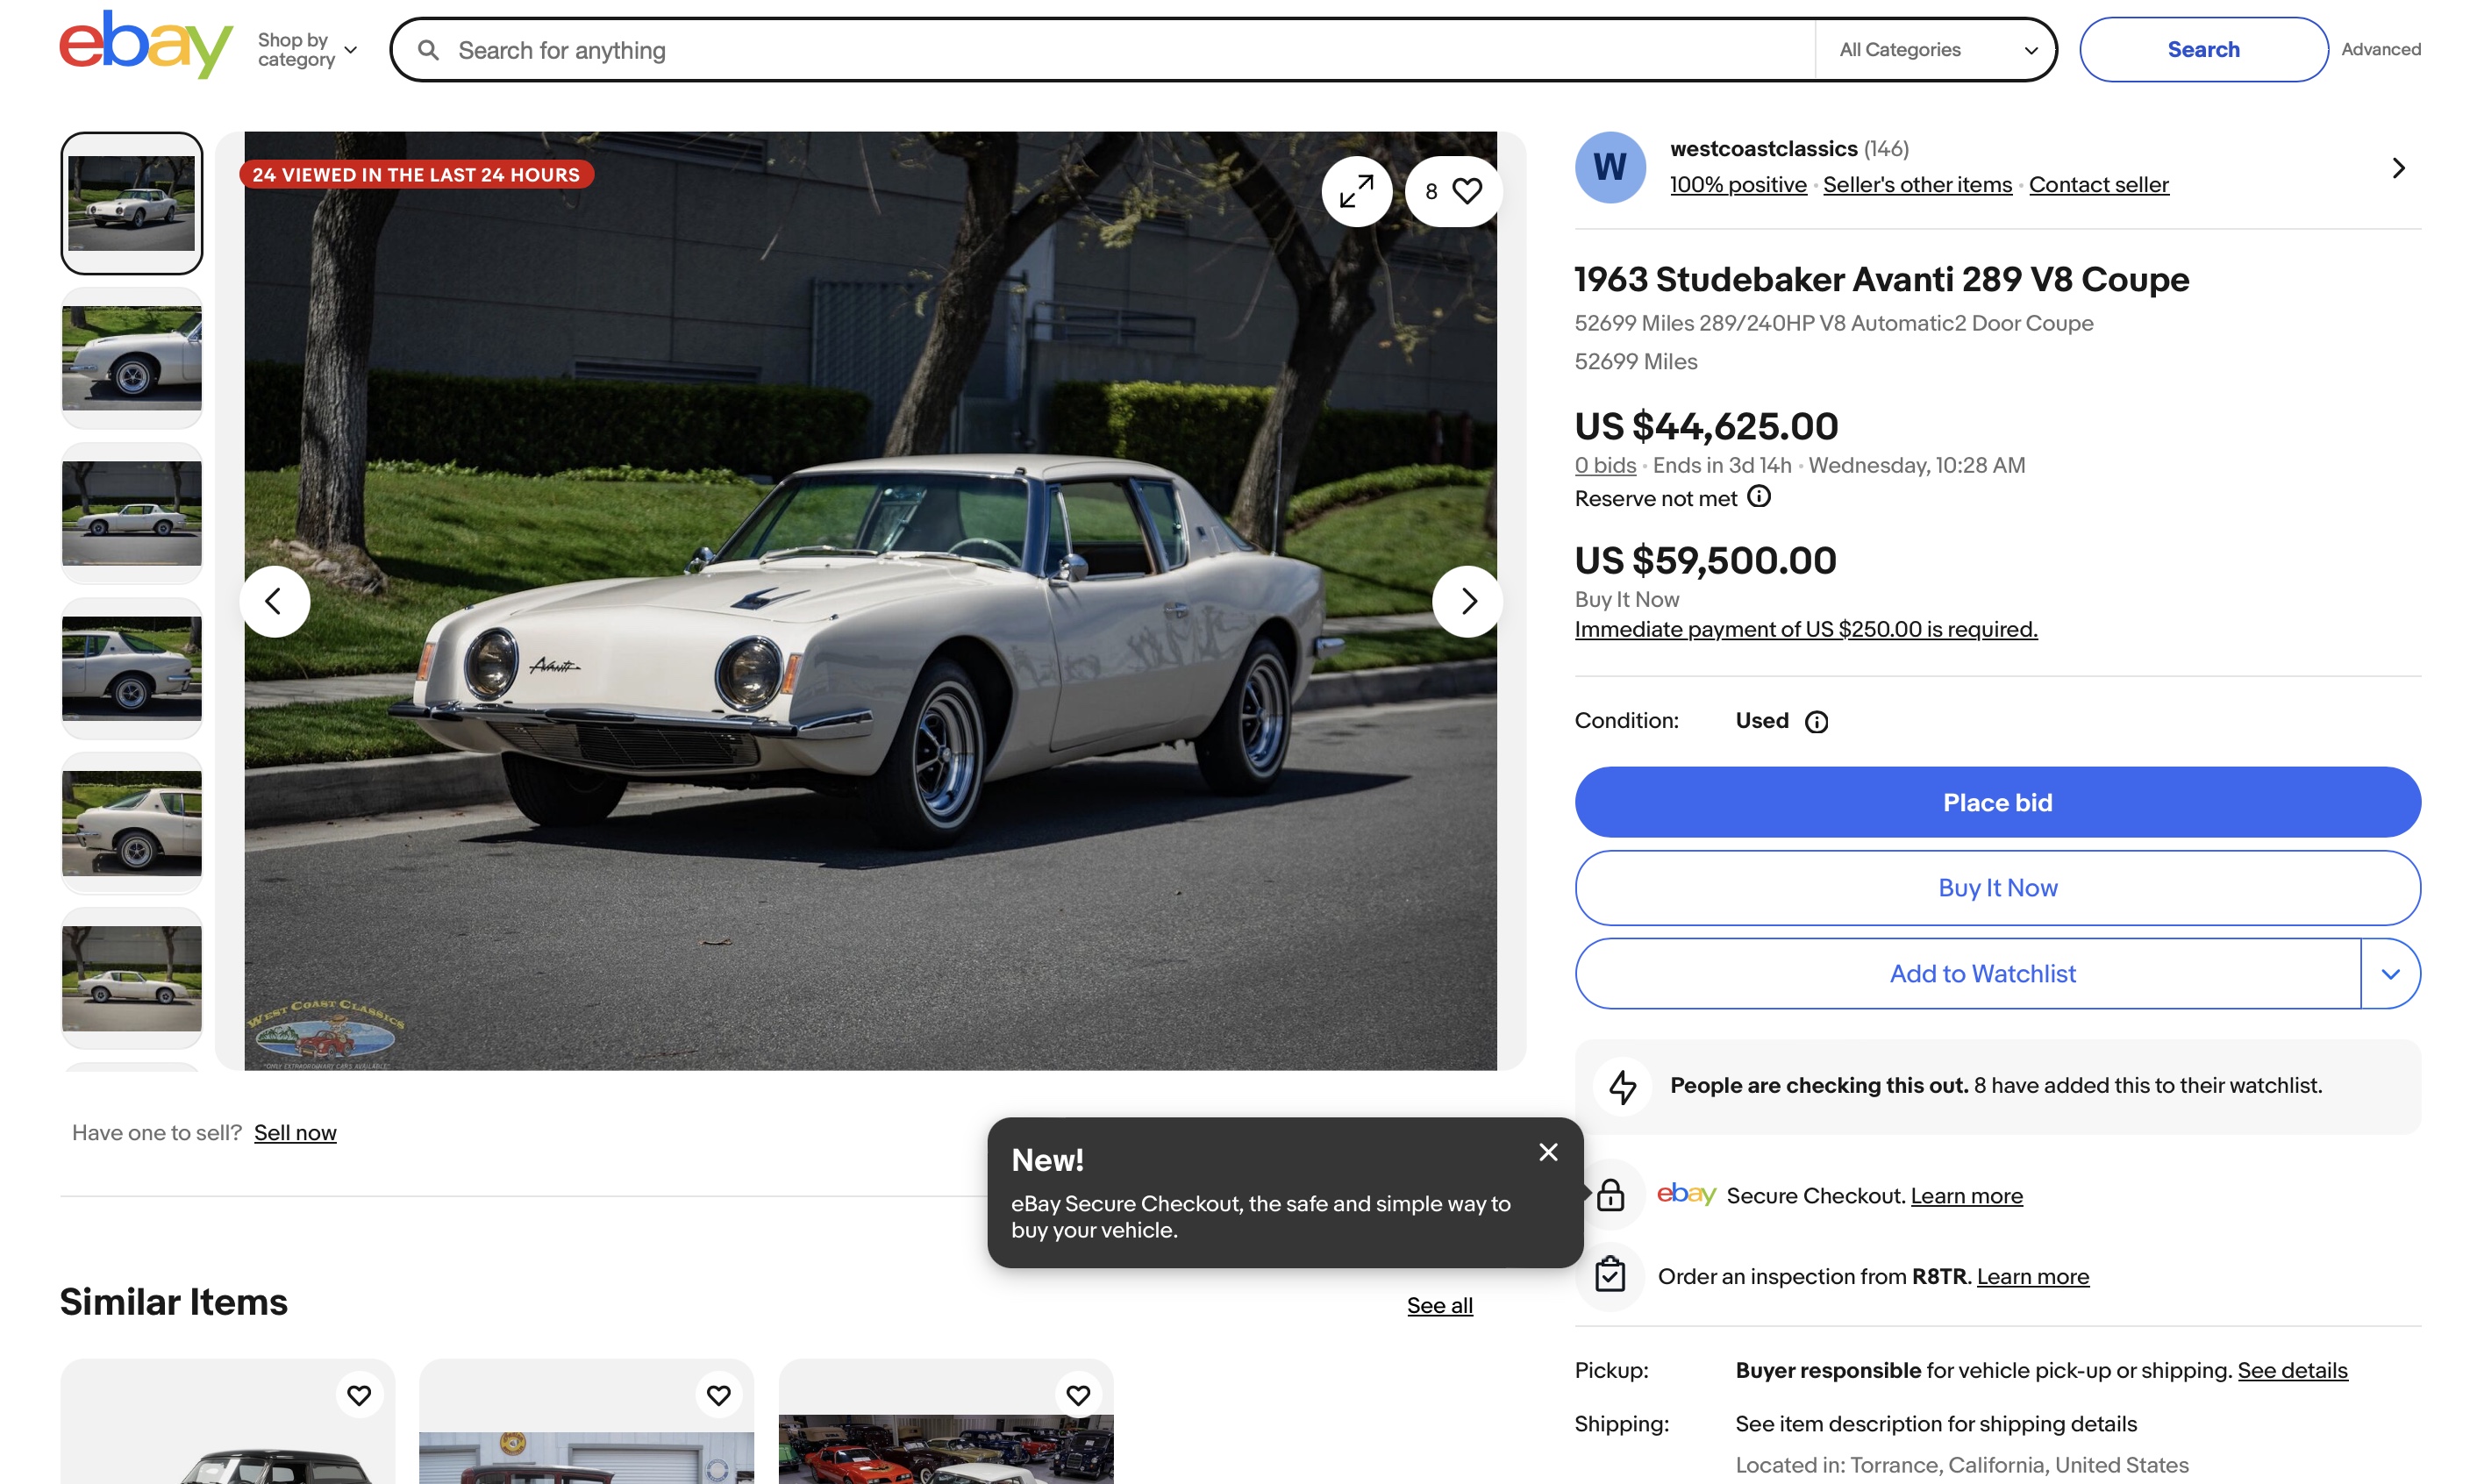Open Secure Checkout Learn more link
The image size is (2477, 1484).
(x=1966, y=1196)
